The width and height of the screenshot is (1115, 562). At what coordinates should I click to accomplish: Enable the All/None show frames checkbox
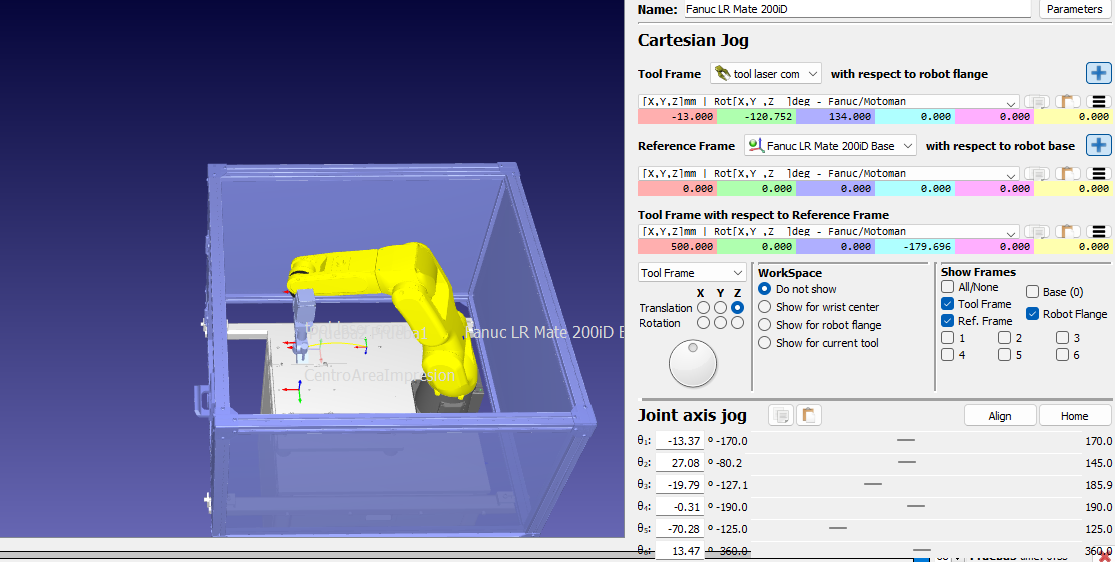[x=948, y=287]
